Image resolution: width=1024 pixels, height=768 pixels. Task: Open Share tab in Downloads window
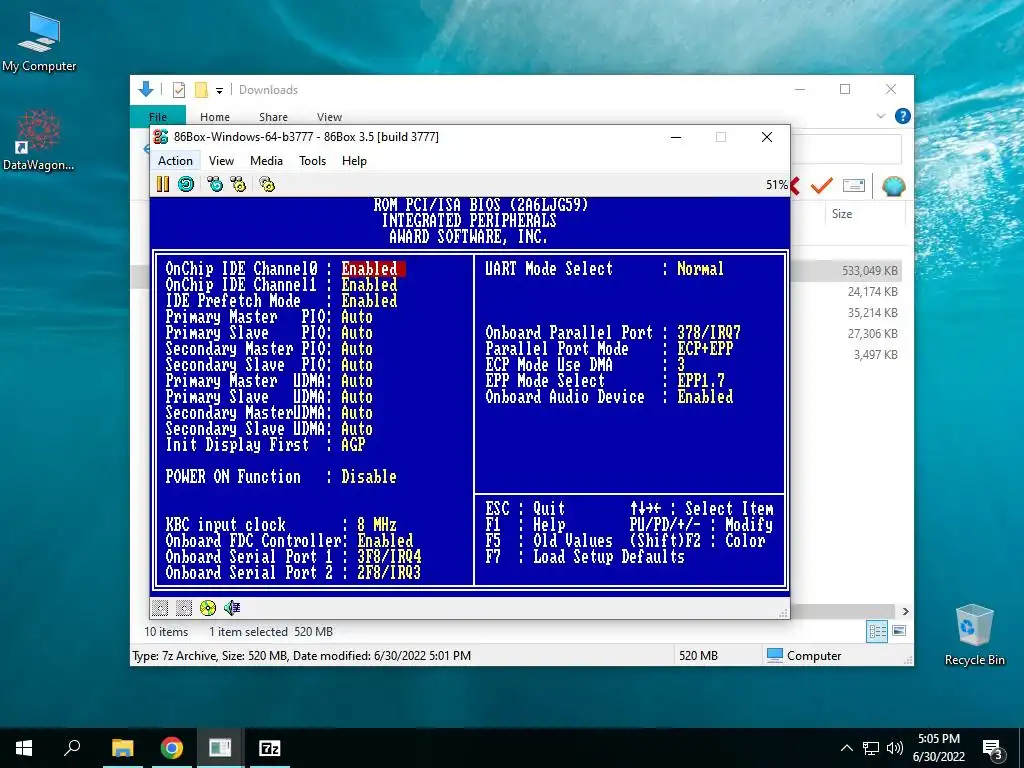(273, 117)
